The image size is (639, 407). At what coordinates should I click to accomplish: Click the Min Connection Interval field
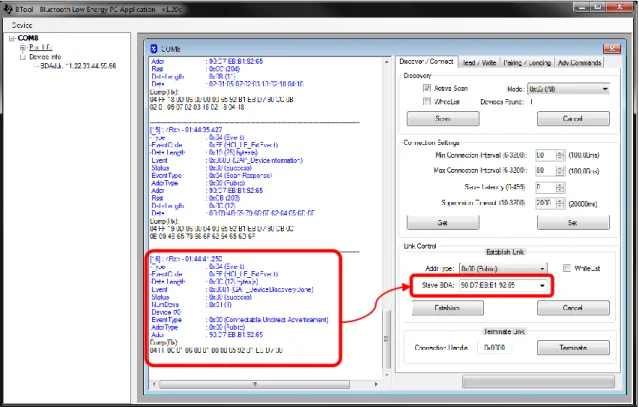pyautogui.click(x=545, y=155)
